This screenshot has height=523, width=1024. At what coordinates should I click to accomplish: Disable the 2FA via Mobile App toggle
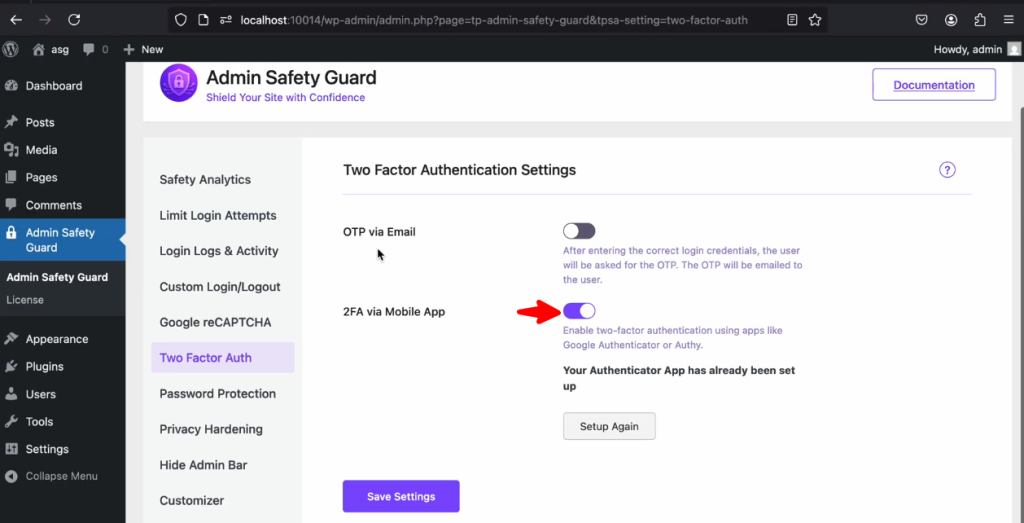[x=579, y=311]
